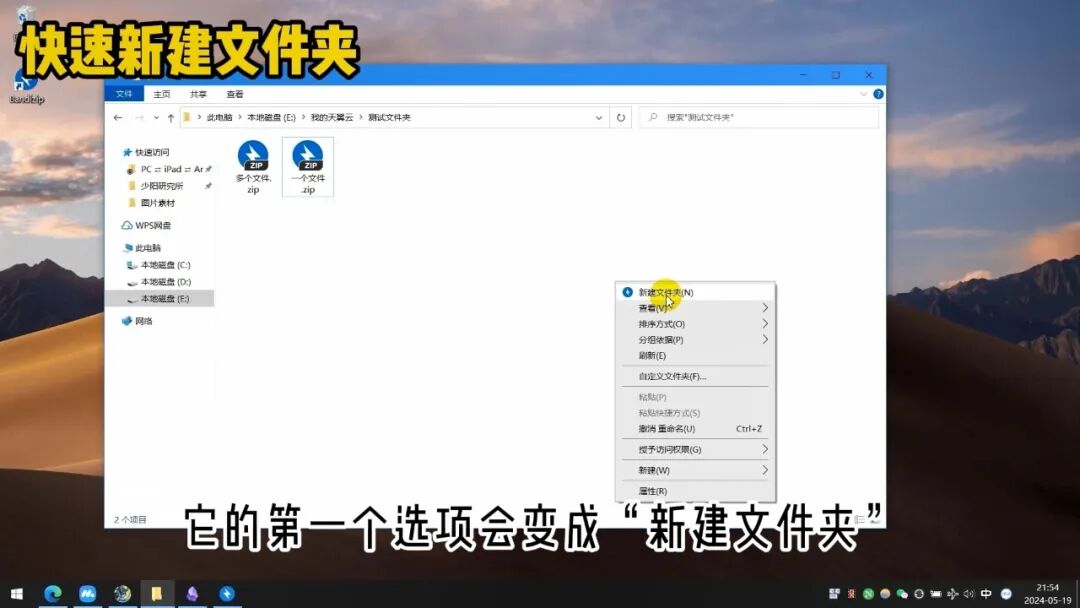Select the 一个文件.zip archive

point(308,158)
